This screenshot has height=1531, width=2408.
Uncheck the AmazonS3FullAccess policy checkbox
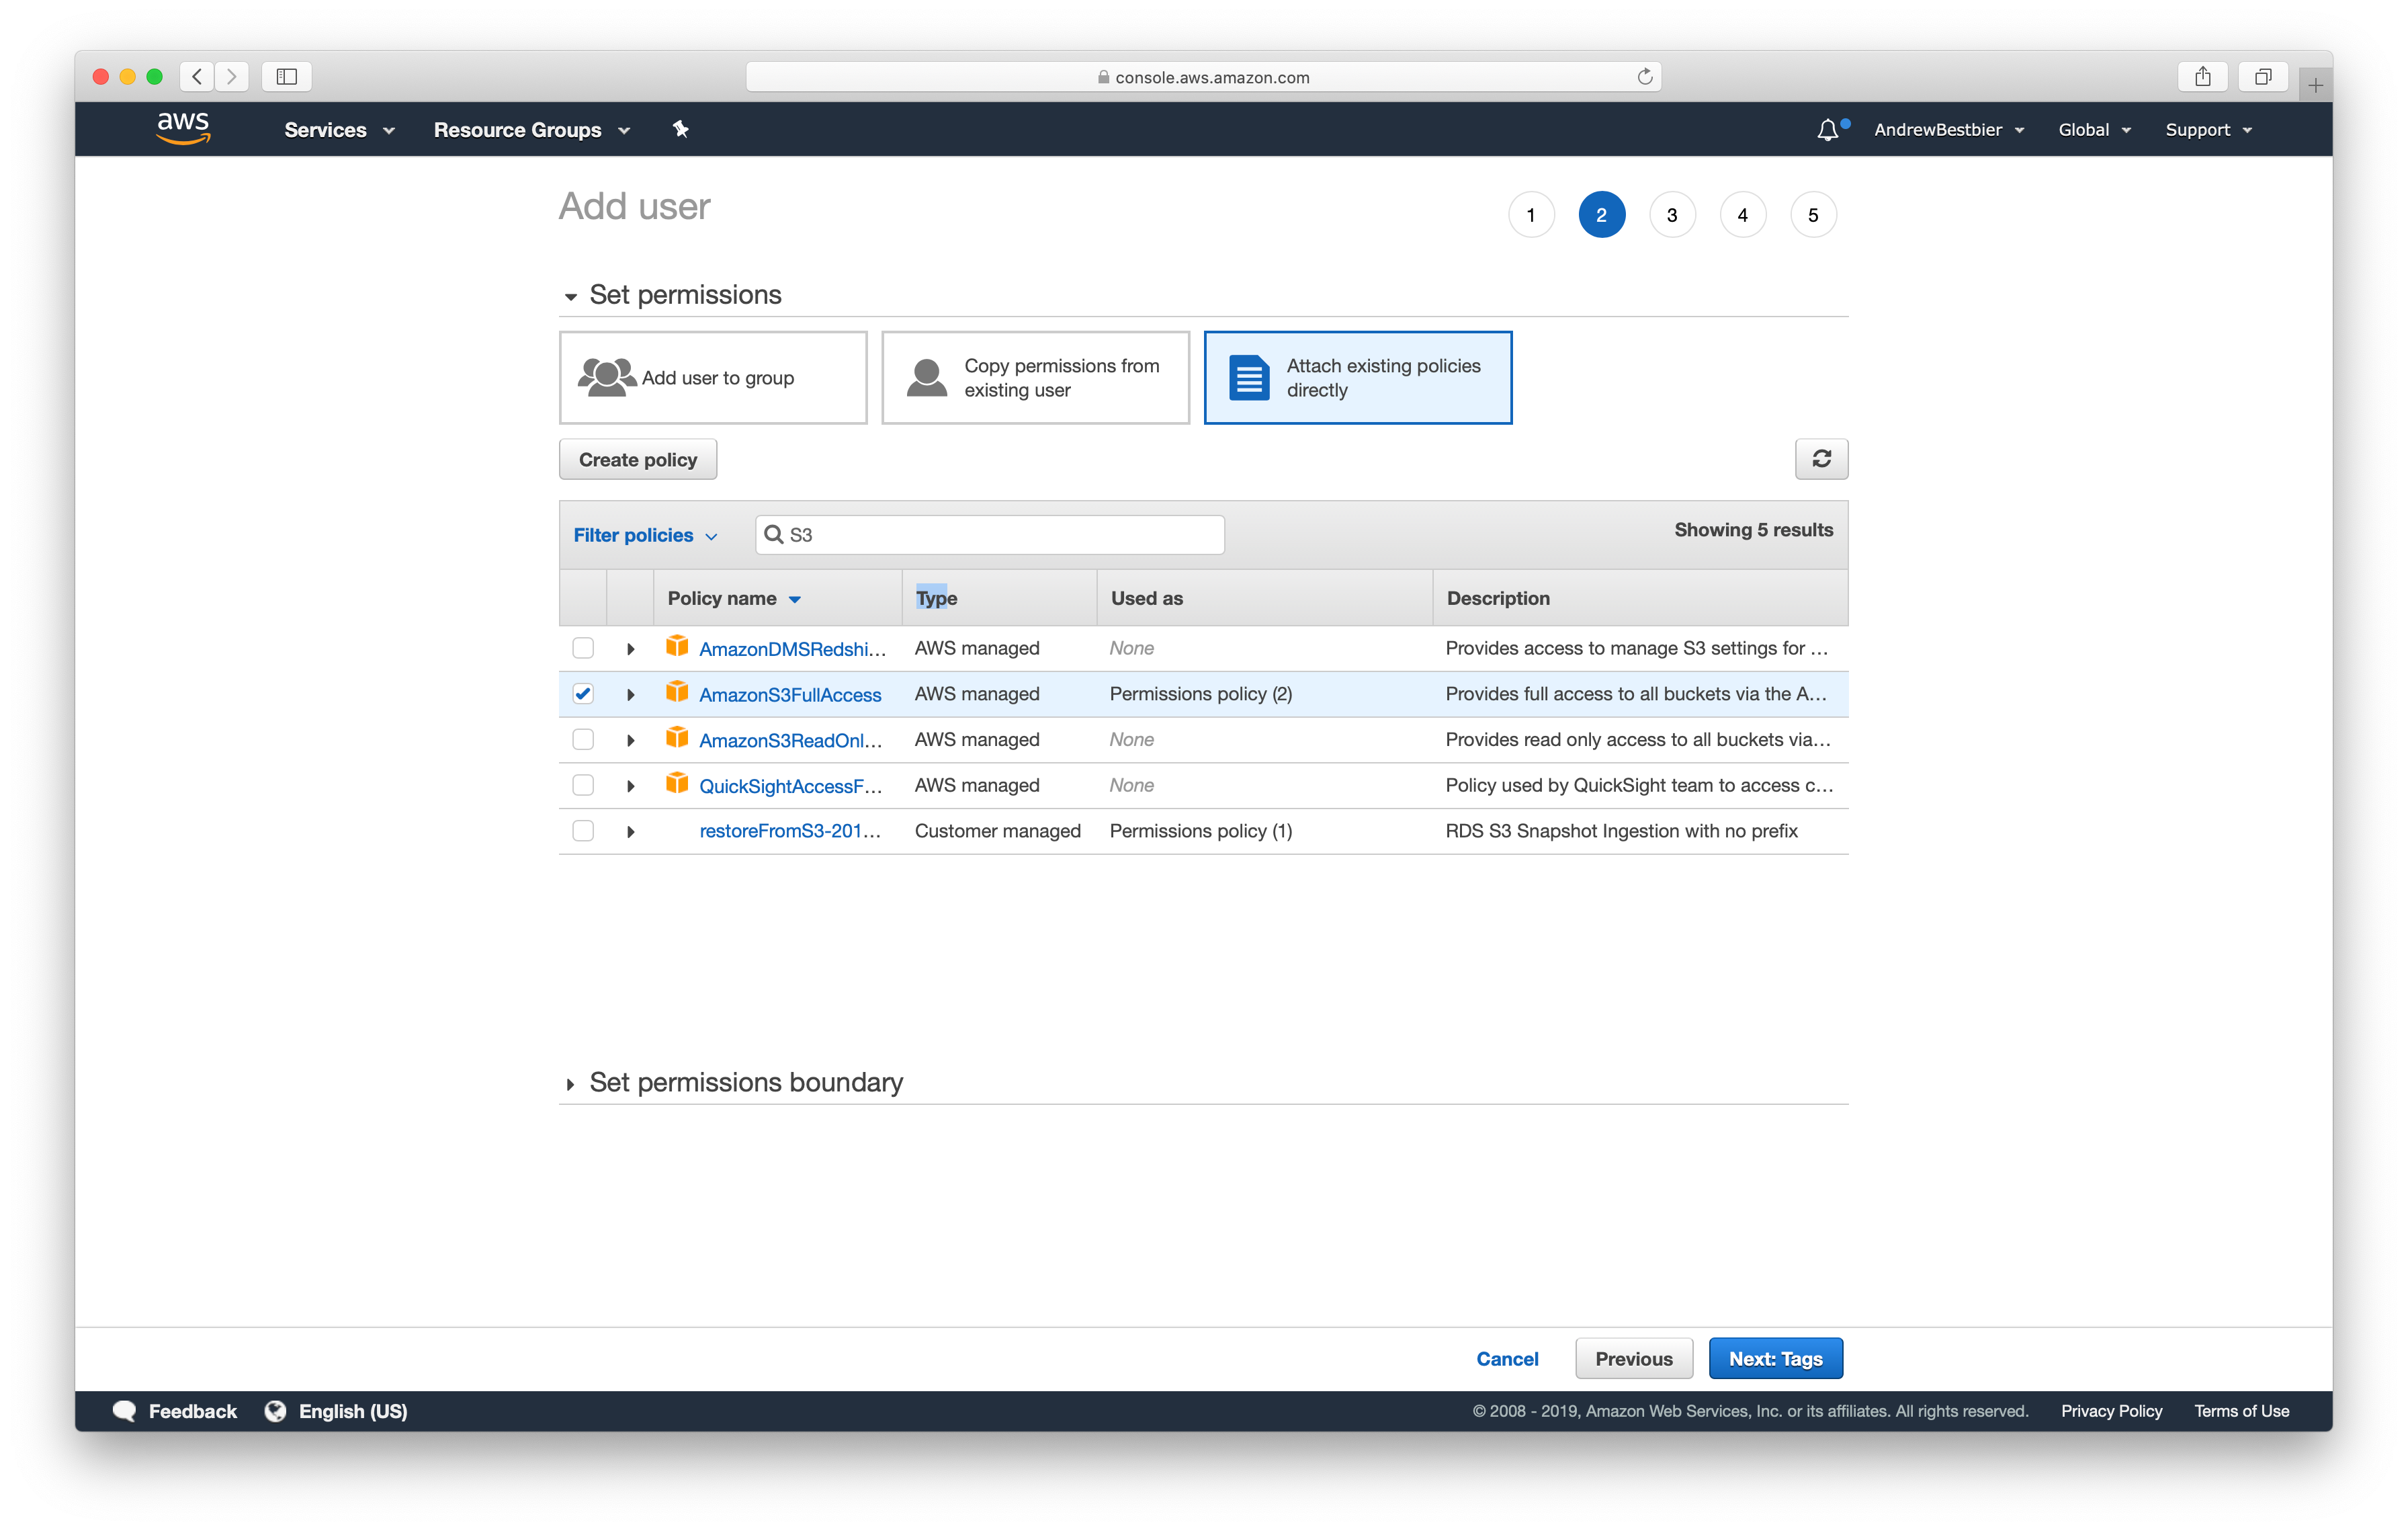(x=583, y=694)
